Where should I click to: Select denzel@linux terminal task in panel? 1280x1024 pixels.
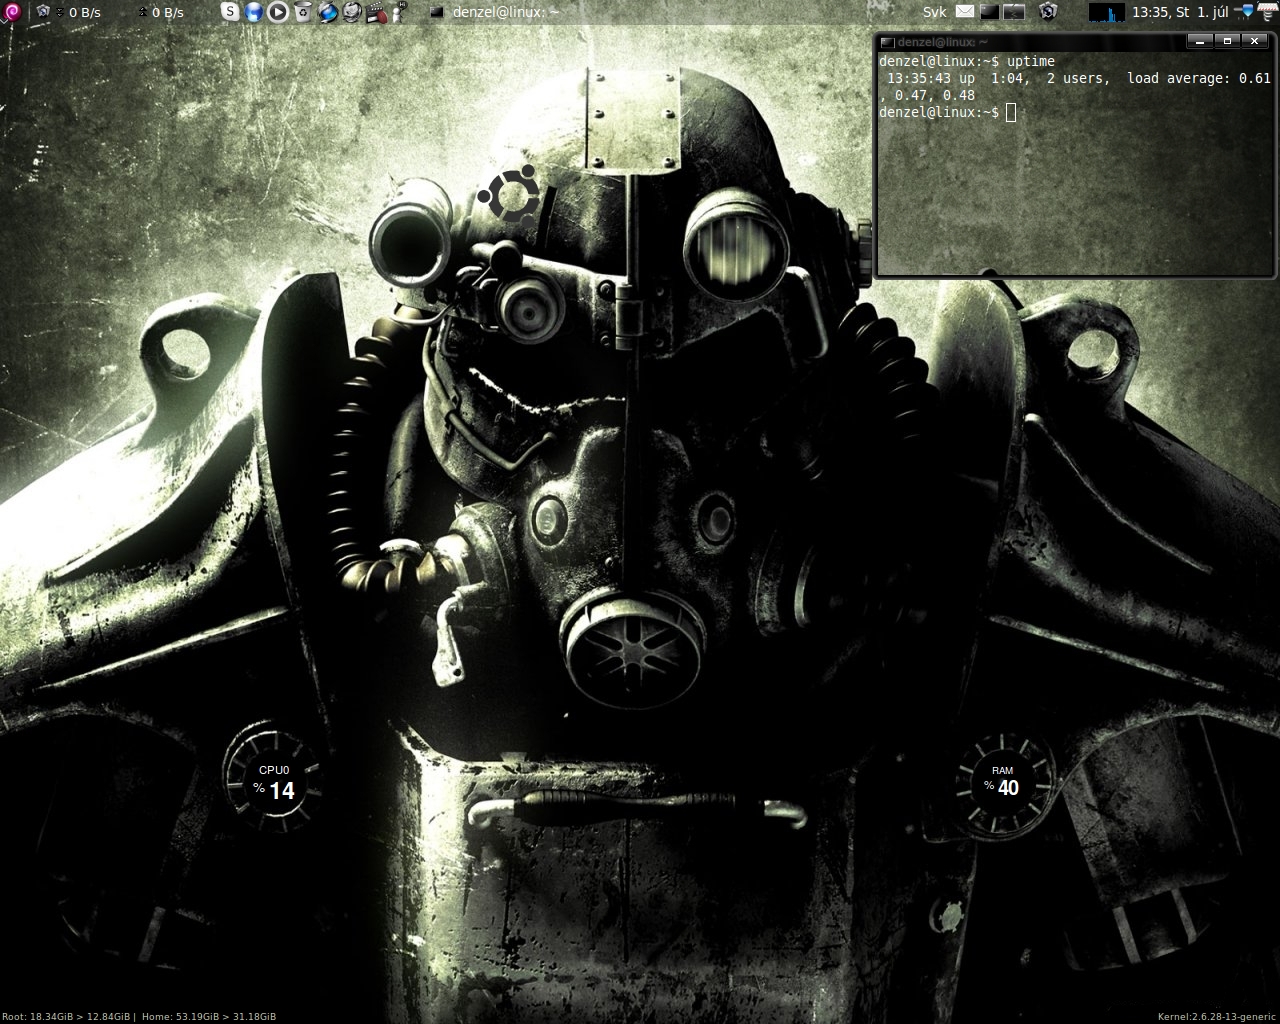[x=494, y=12]
